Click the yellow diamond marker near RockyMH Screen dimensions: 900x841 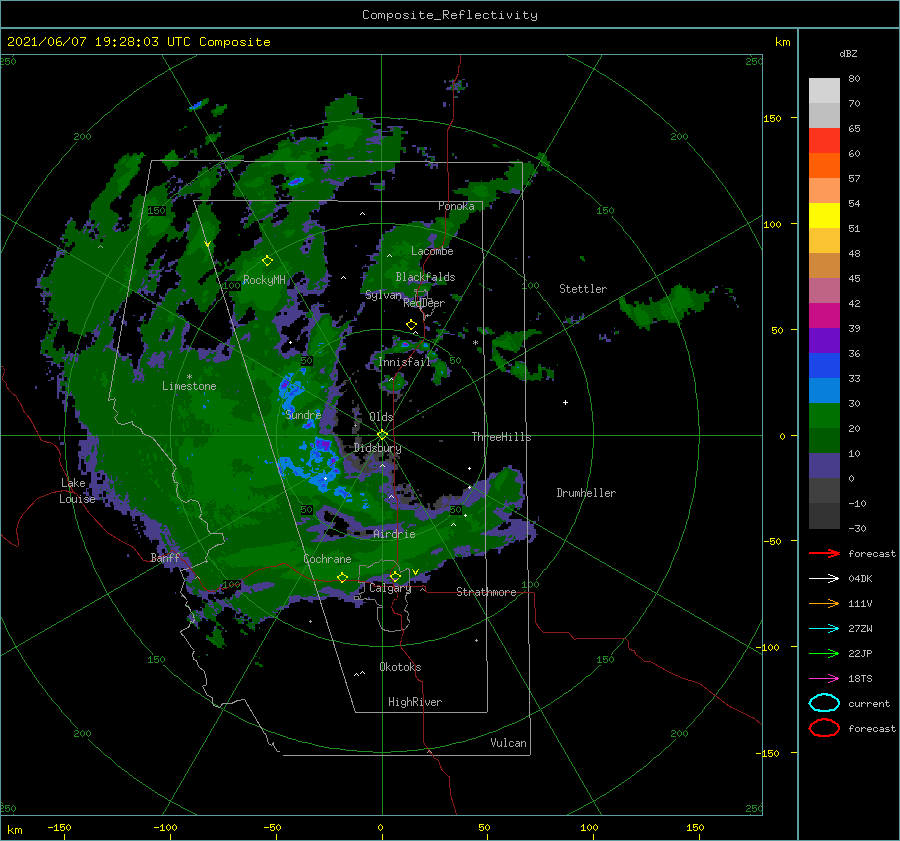point(267,261)
